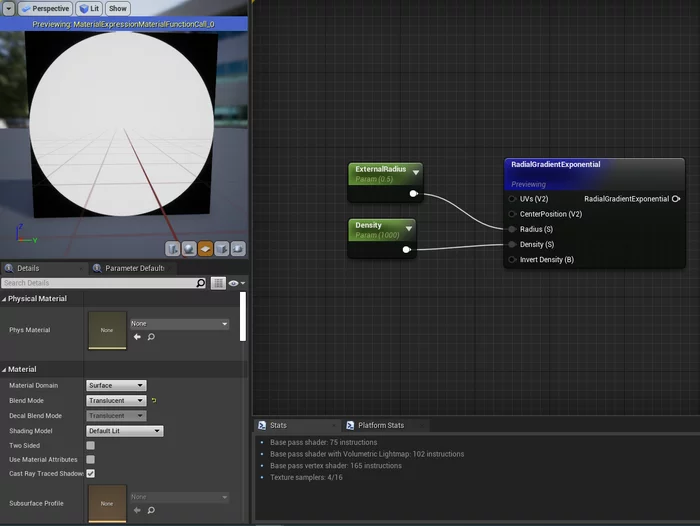Open the Shading Model dropdown
The height and width of the screenshot is (526, 700).
click(125, 431)
